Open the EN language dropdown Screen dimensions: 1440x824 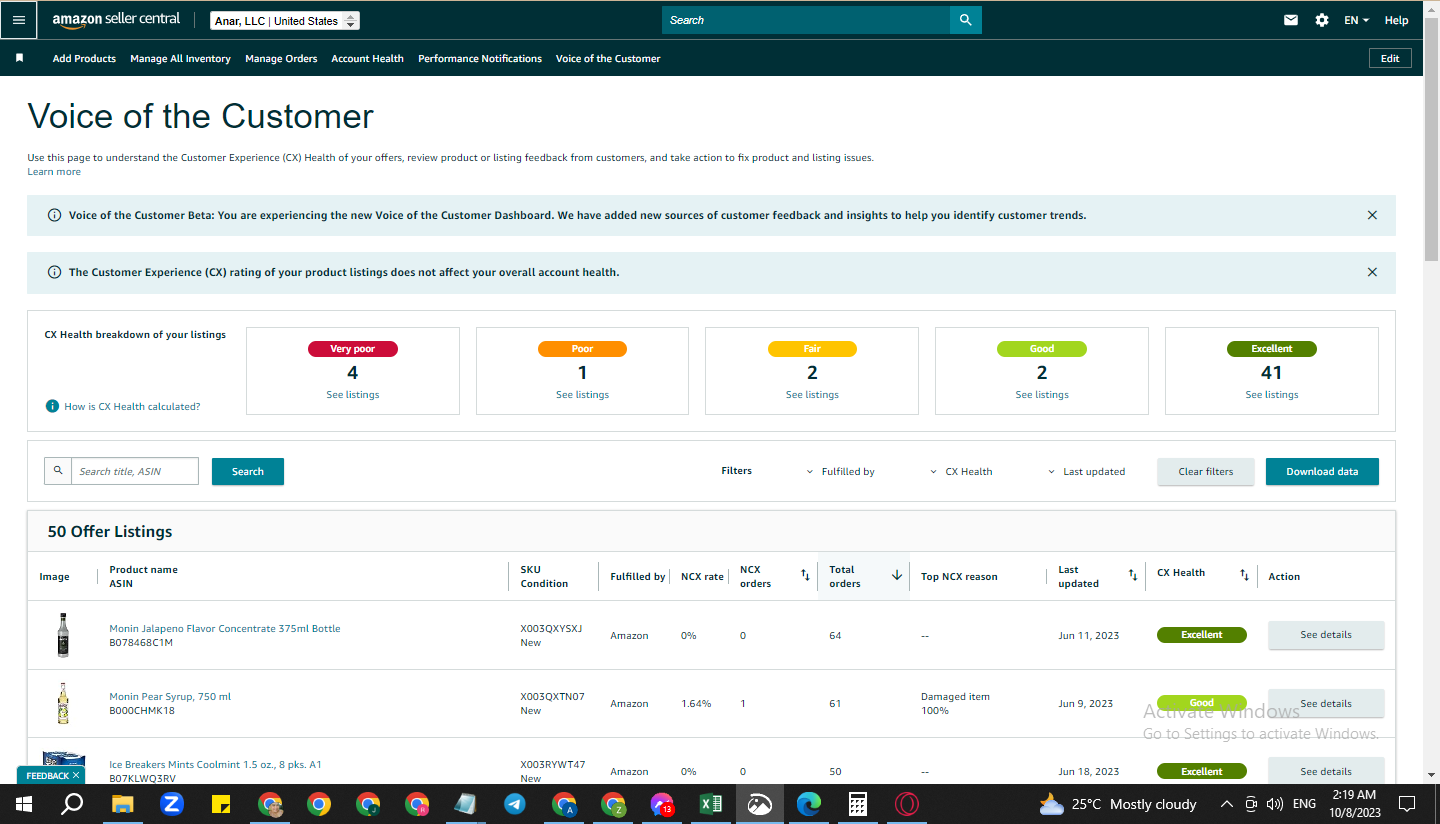pyautogui.click(x=1357, y=20)
